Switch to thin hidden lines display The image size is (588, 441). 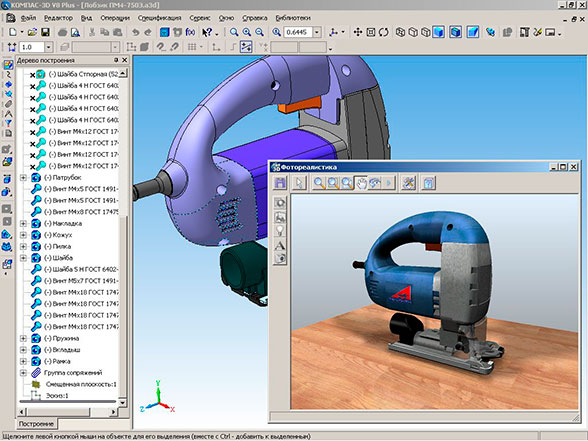click(426, 32)
